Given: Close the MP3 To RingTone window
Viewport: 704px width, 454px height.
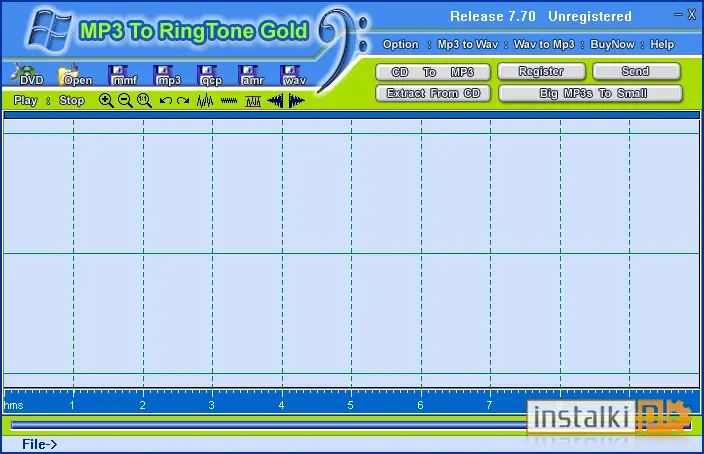Looking at the screenshot, I should (x=692, y=15).
